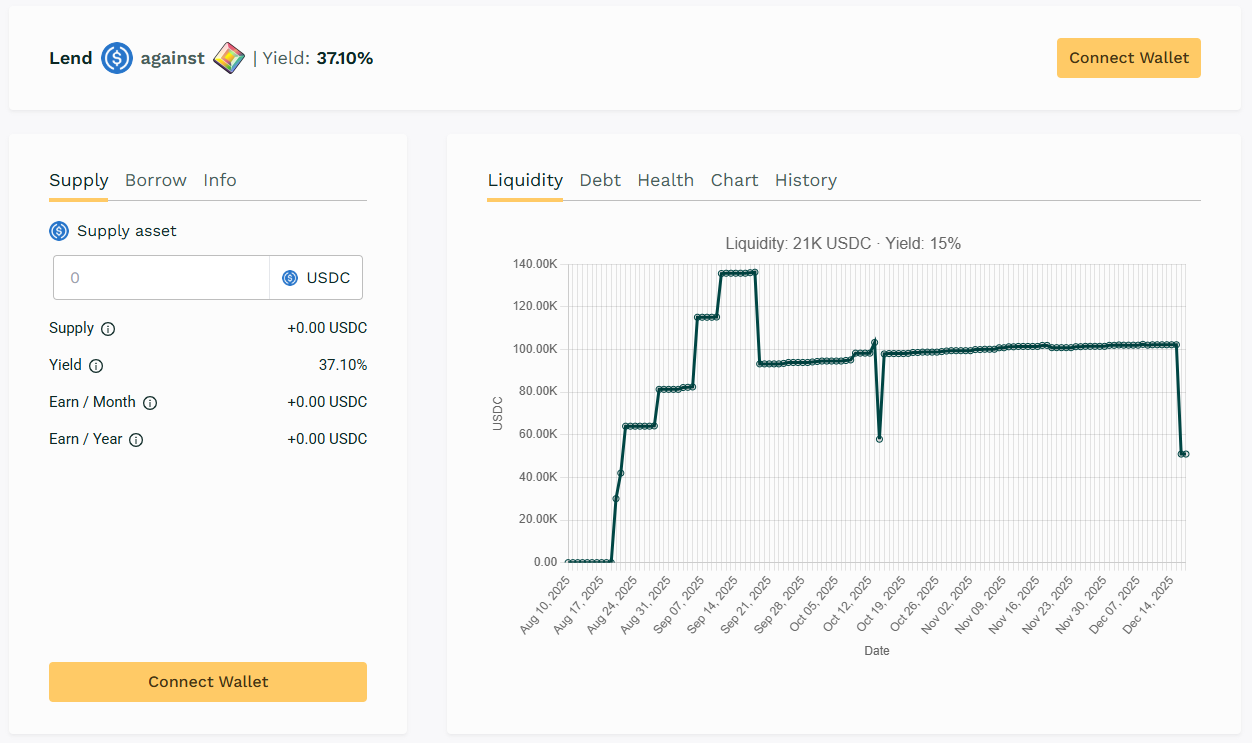The height and width of the screenshot is (743, 1252).
Task: Click the colorful collateral token icon
Action: click(229, 58)
